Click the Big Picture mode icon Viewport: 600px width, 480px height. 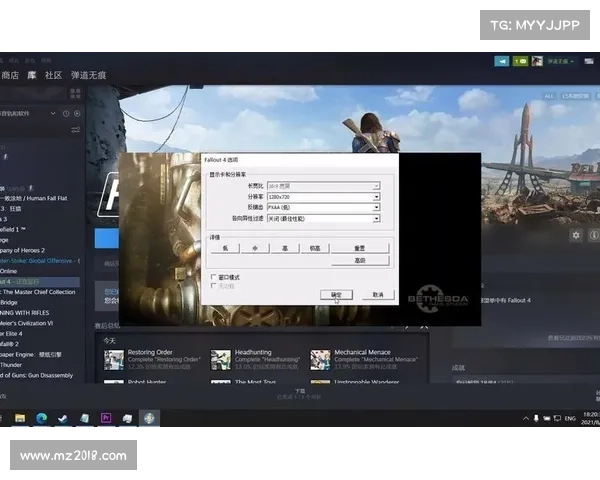pyautogui.click(x=589, y=61)
